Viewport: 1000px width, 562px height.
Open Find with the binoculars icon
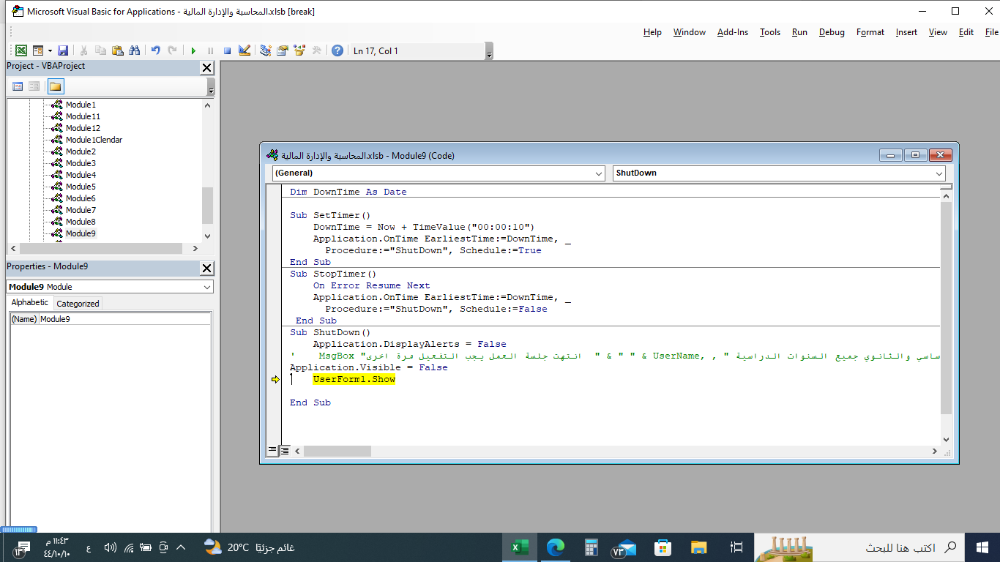(135, 50)
